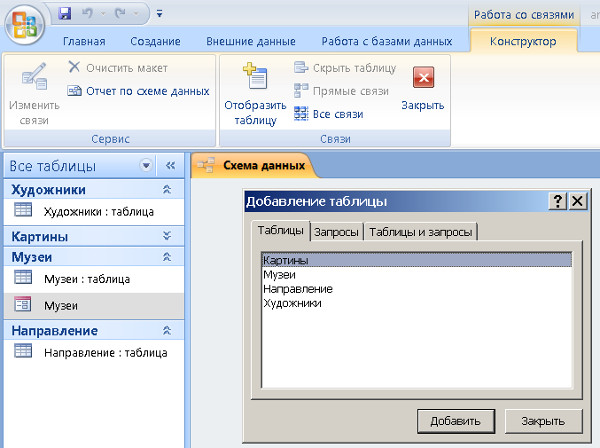Switch to the Запросы tab

[336, 232]
